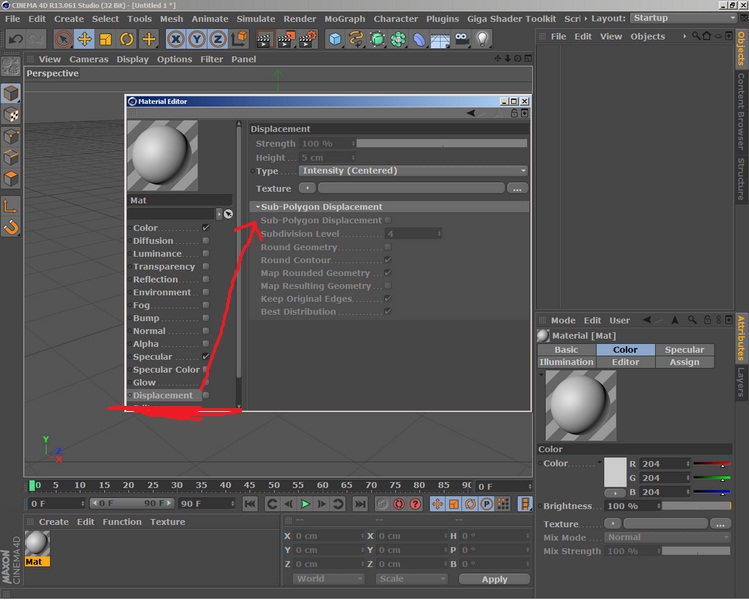Viewport: 749px width, 600px height.
Task: Click the Apply button
Action: [x=494, y=579]
